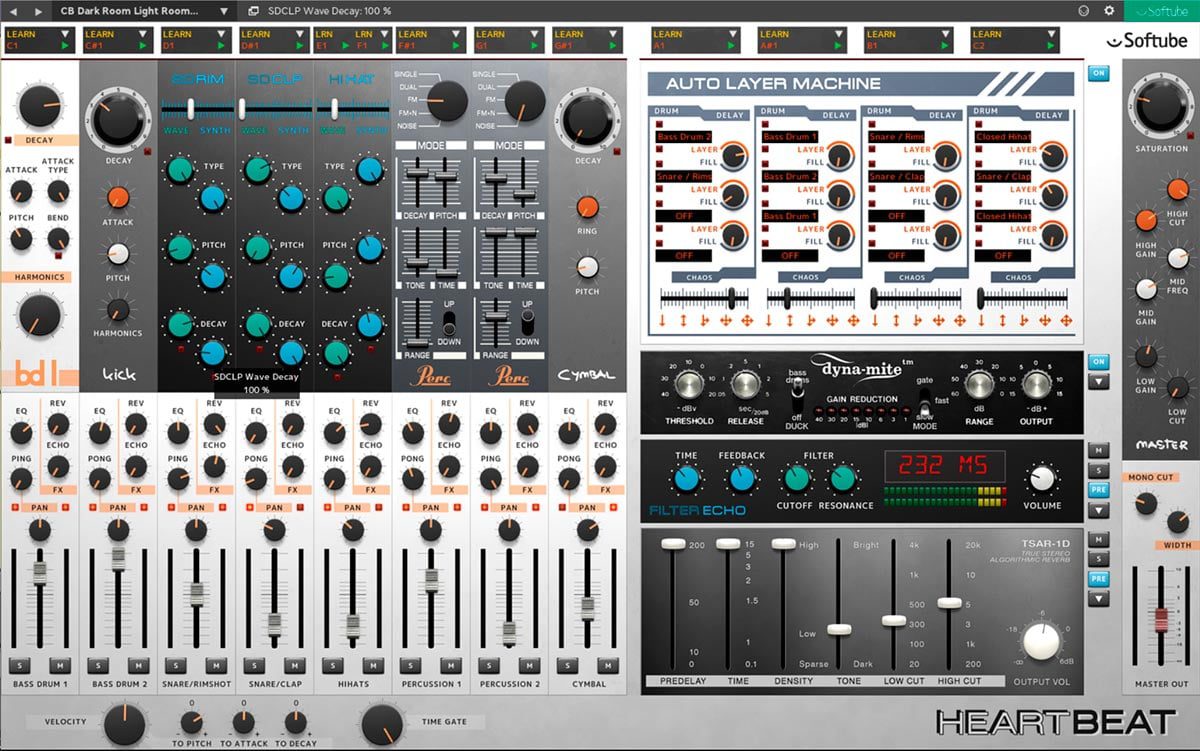The height and width of the screenshot is (751, 1200).
Task: Click the Dyna-mite output knob
Action: tap(1036, 385)
